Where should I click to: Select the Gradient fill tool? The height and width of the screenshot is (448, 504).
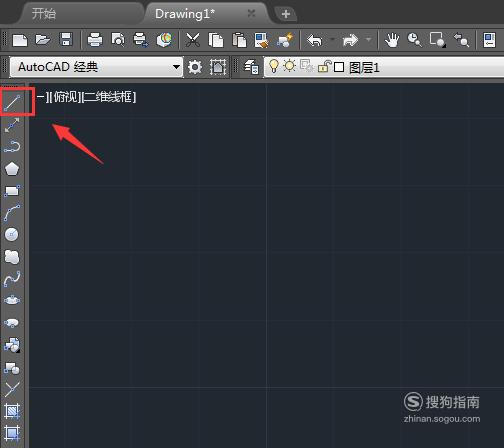(x=12, y=433)
